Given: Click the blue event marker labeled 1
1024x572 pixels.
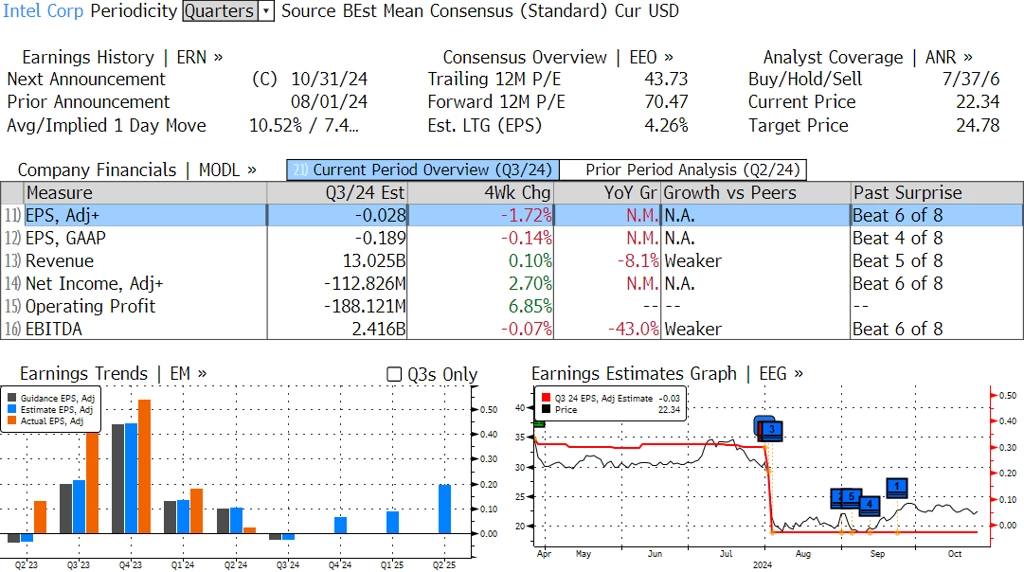Looking at the screenshot, I should coord(897,487).
